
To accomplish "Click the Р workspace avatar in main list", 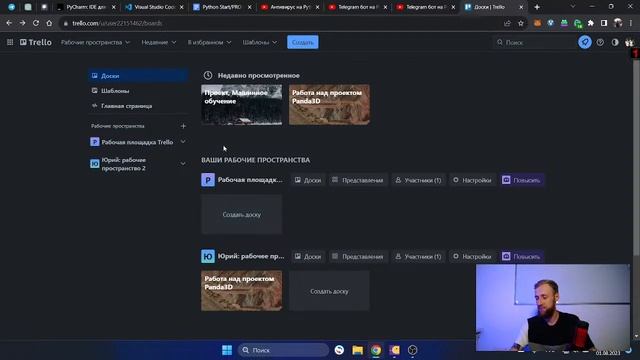I will click(x=208, y=180).
